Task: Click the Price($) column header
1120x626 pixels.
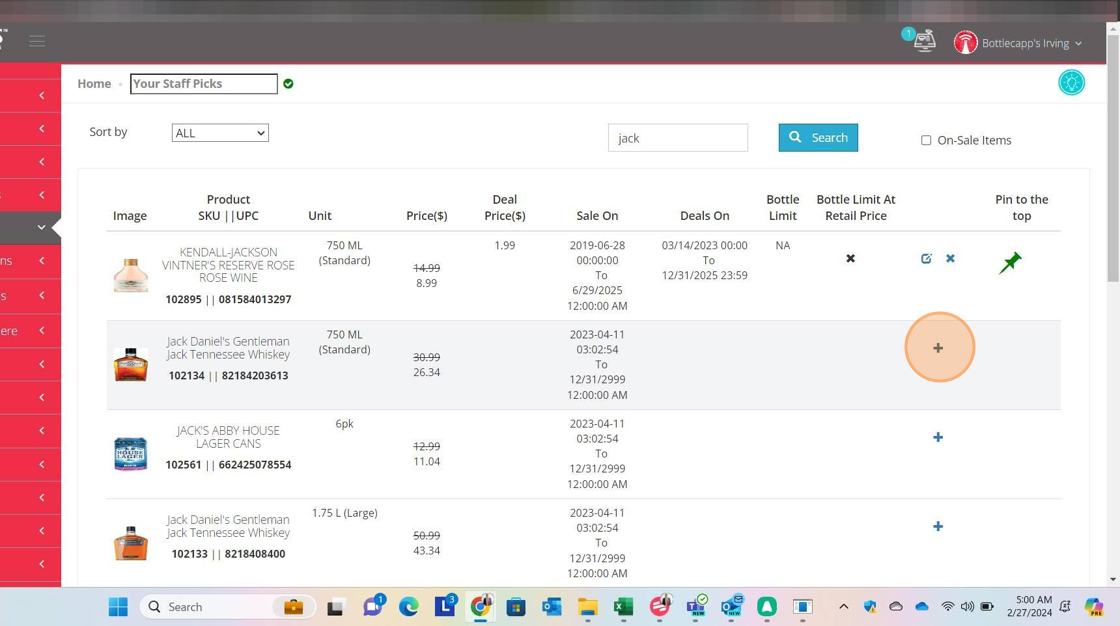Action: click(426, 216)
